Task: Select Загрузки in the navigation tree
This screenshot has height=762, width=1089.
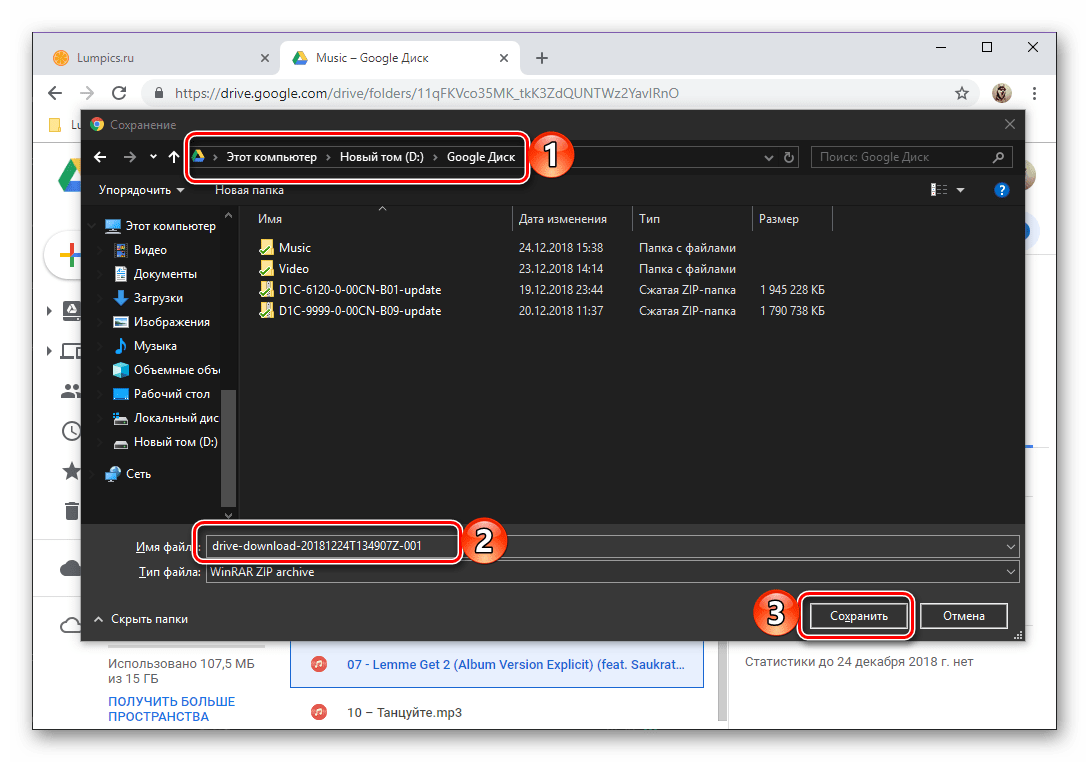Action: click(x=158, y=298)
